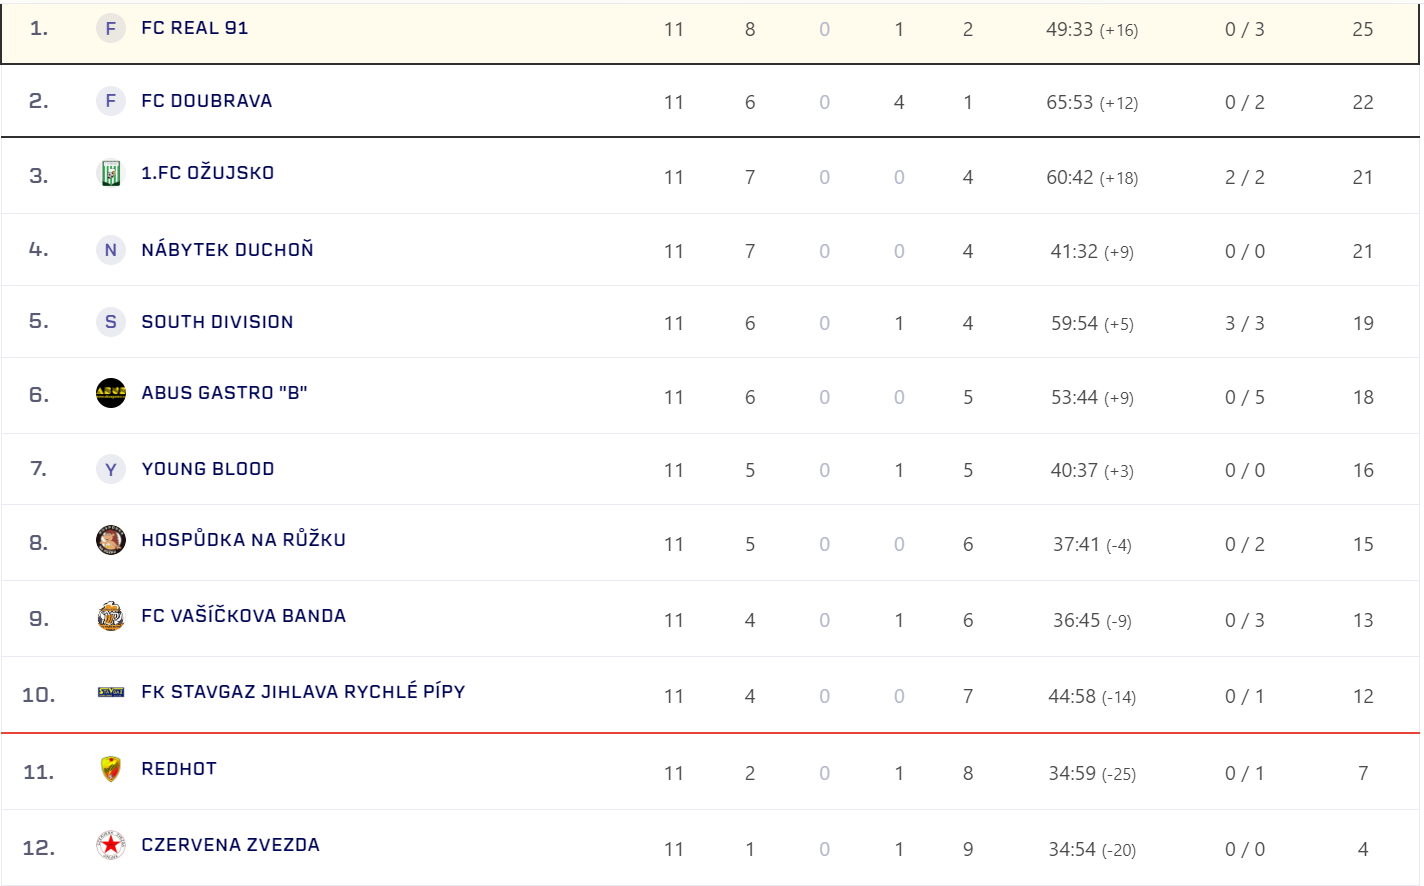Click the Young Blood 'Y' avatar
This screenshot has height=886, width=1424.
[x=110, y=469]
